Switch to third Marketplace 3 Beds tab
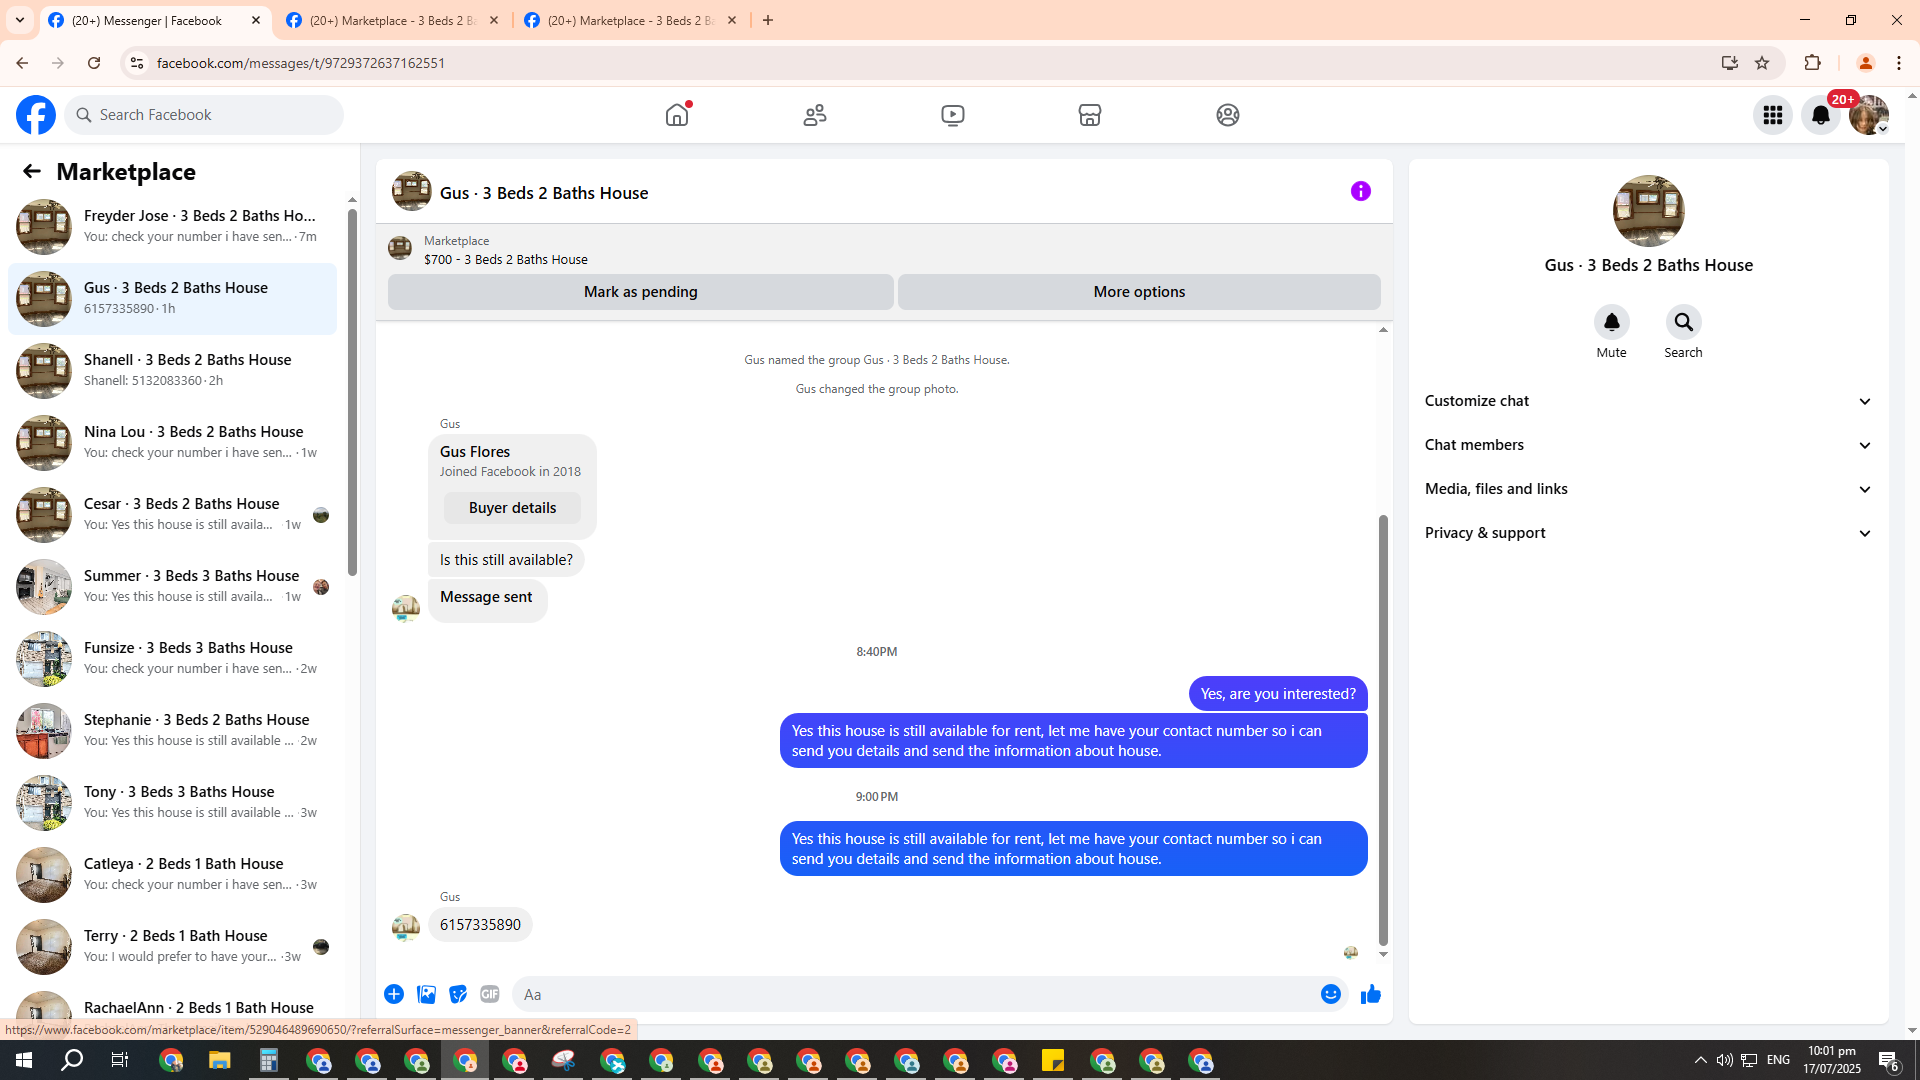The width and height of the screenshot is (1920, 1080). coord(630,20)
